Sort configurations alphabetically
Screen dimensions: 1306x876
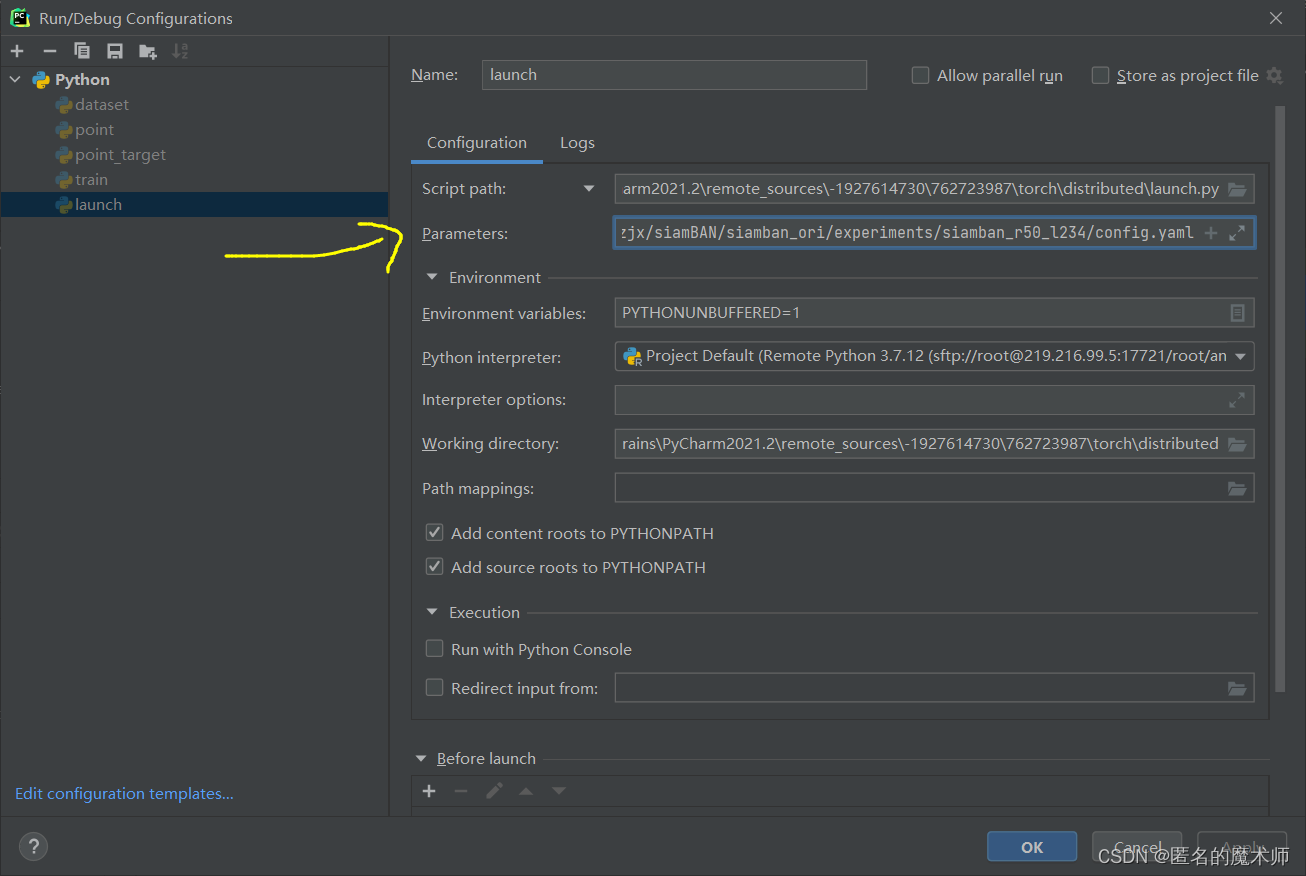178,50
